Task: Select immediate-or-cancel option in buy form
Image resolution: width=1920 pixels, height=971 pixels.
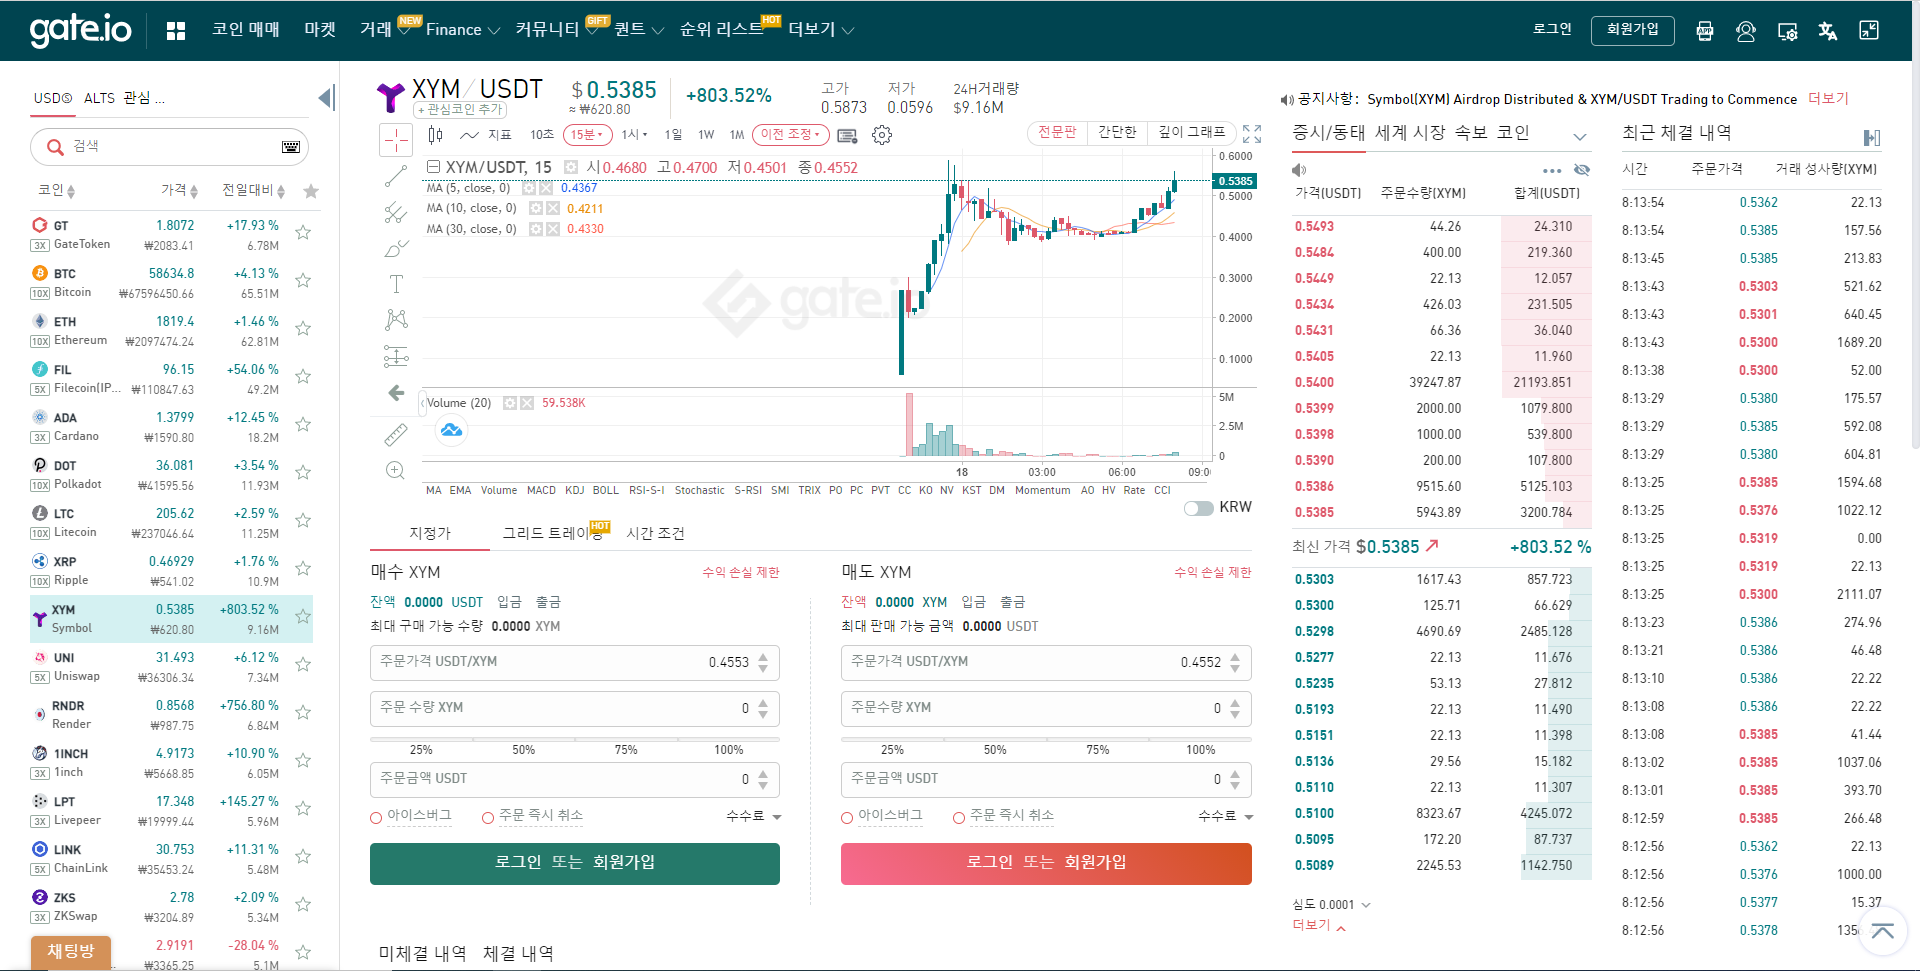Action: click(488, 818)
